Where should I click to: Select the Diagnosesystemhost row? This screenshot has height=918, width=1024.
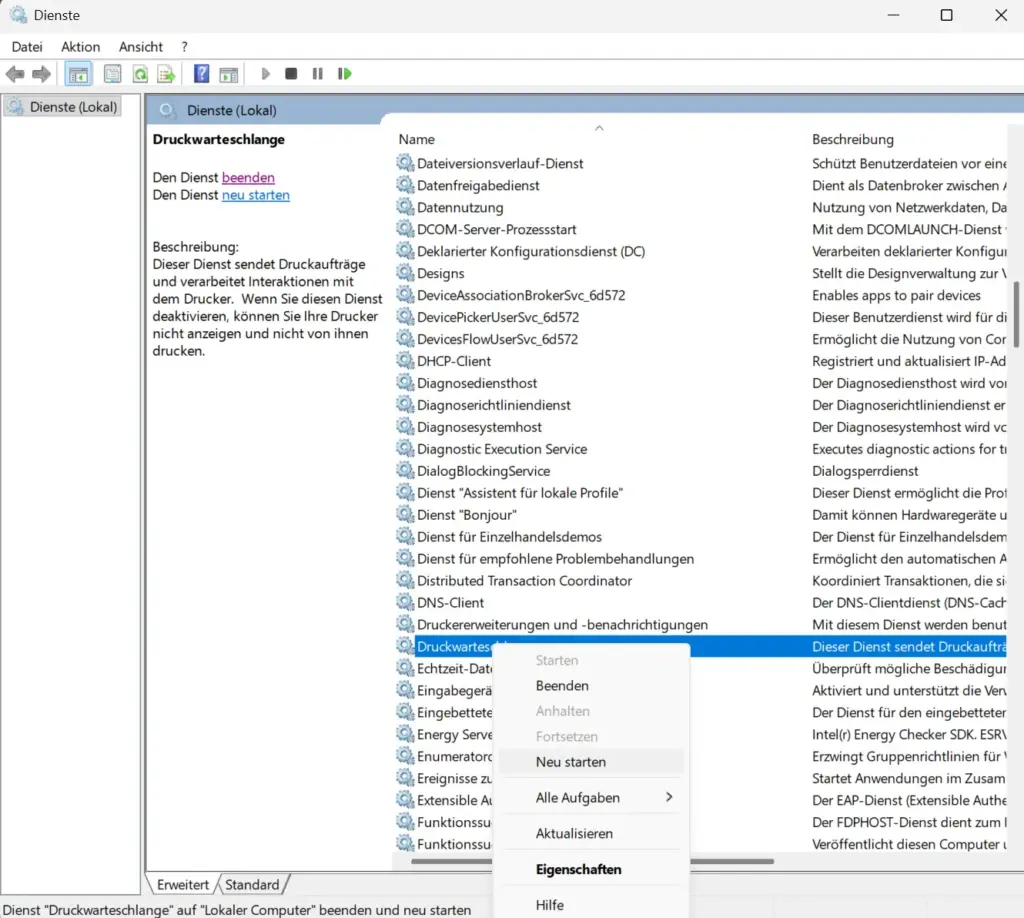479,426
